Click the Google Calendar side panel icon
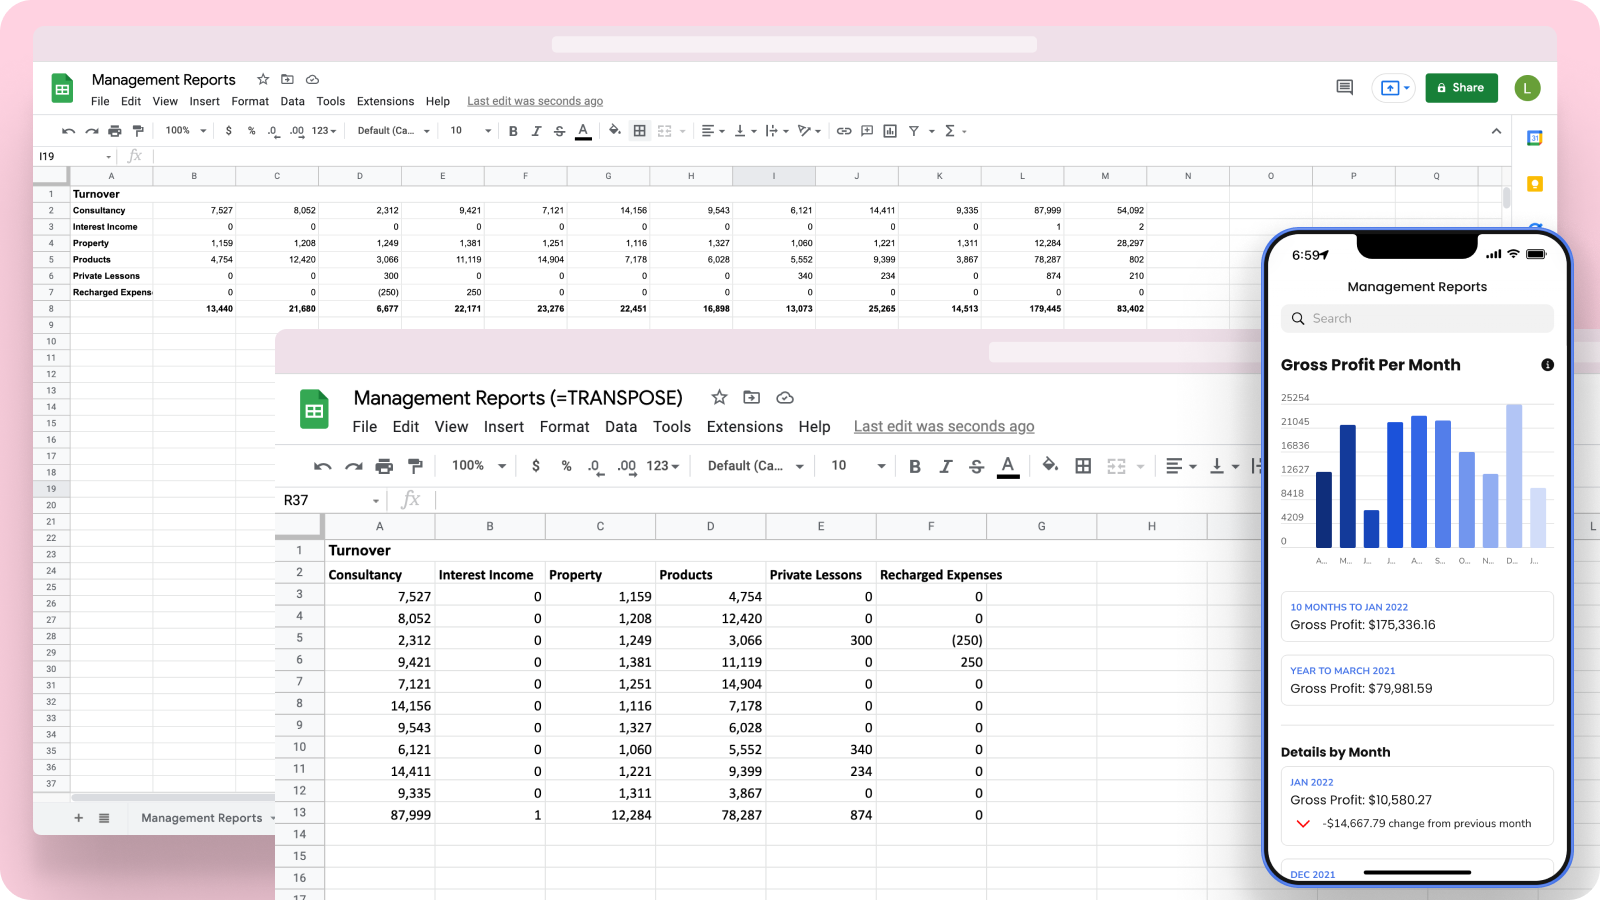This screenshot has height=900, width=1600. click(x=1534, y=138)
